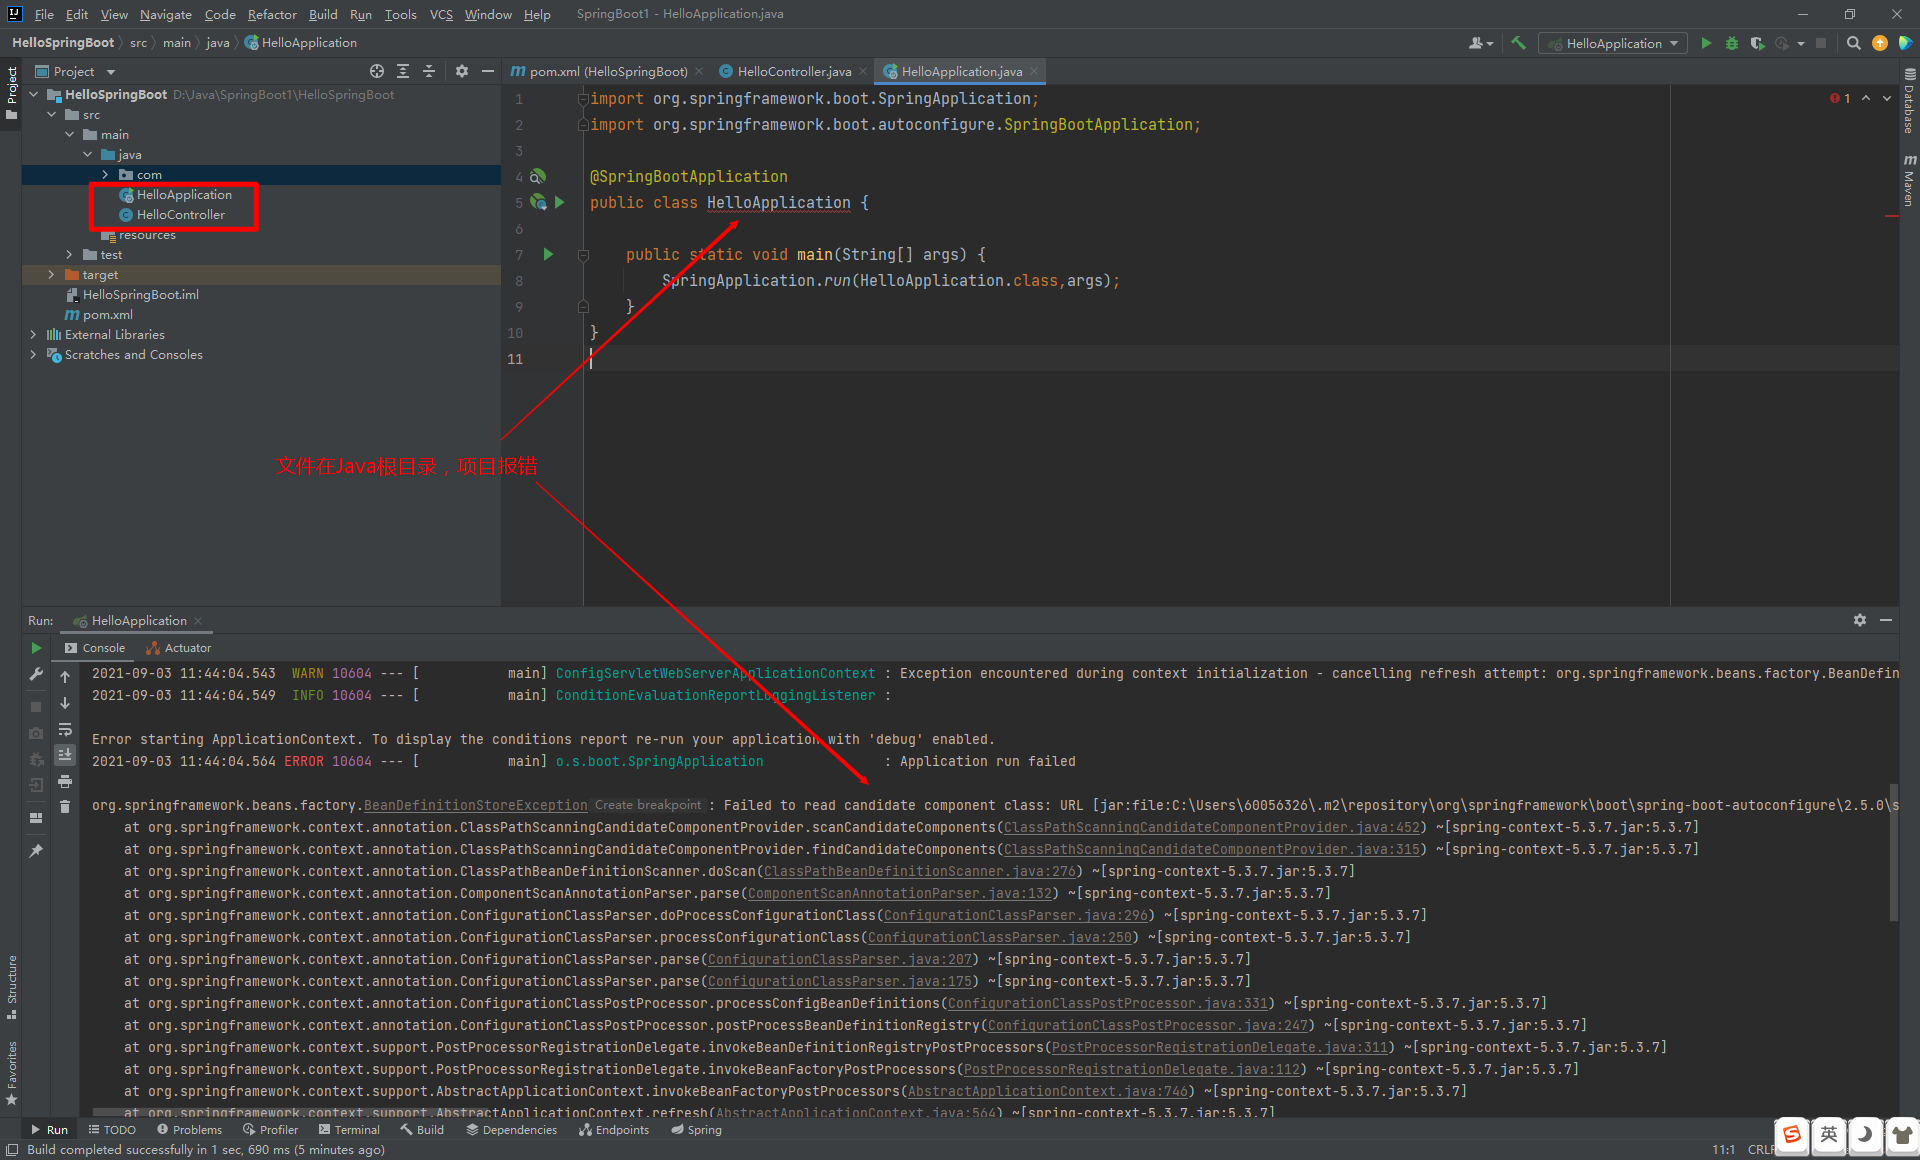
Task: Toggle scroll to end in console
Action: coord(65,755)
